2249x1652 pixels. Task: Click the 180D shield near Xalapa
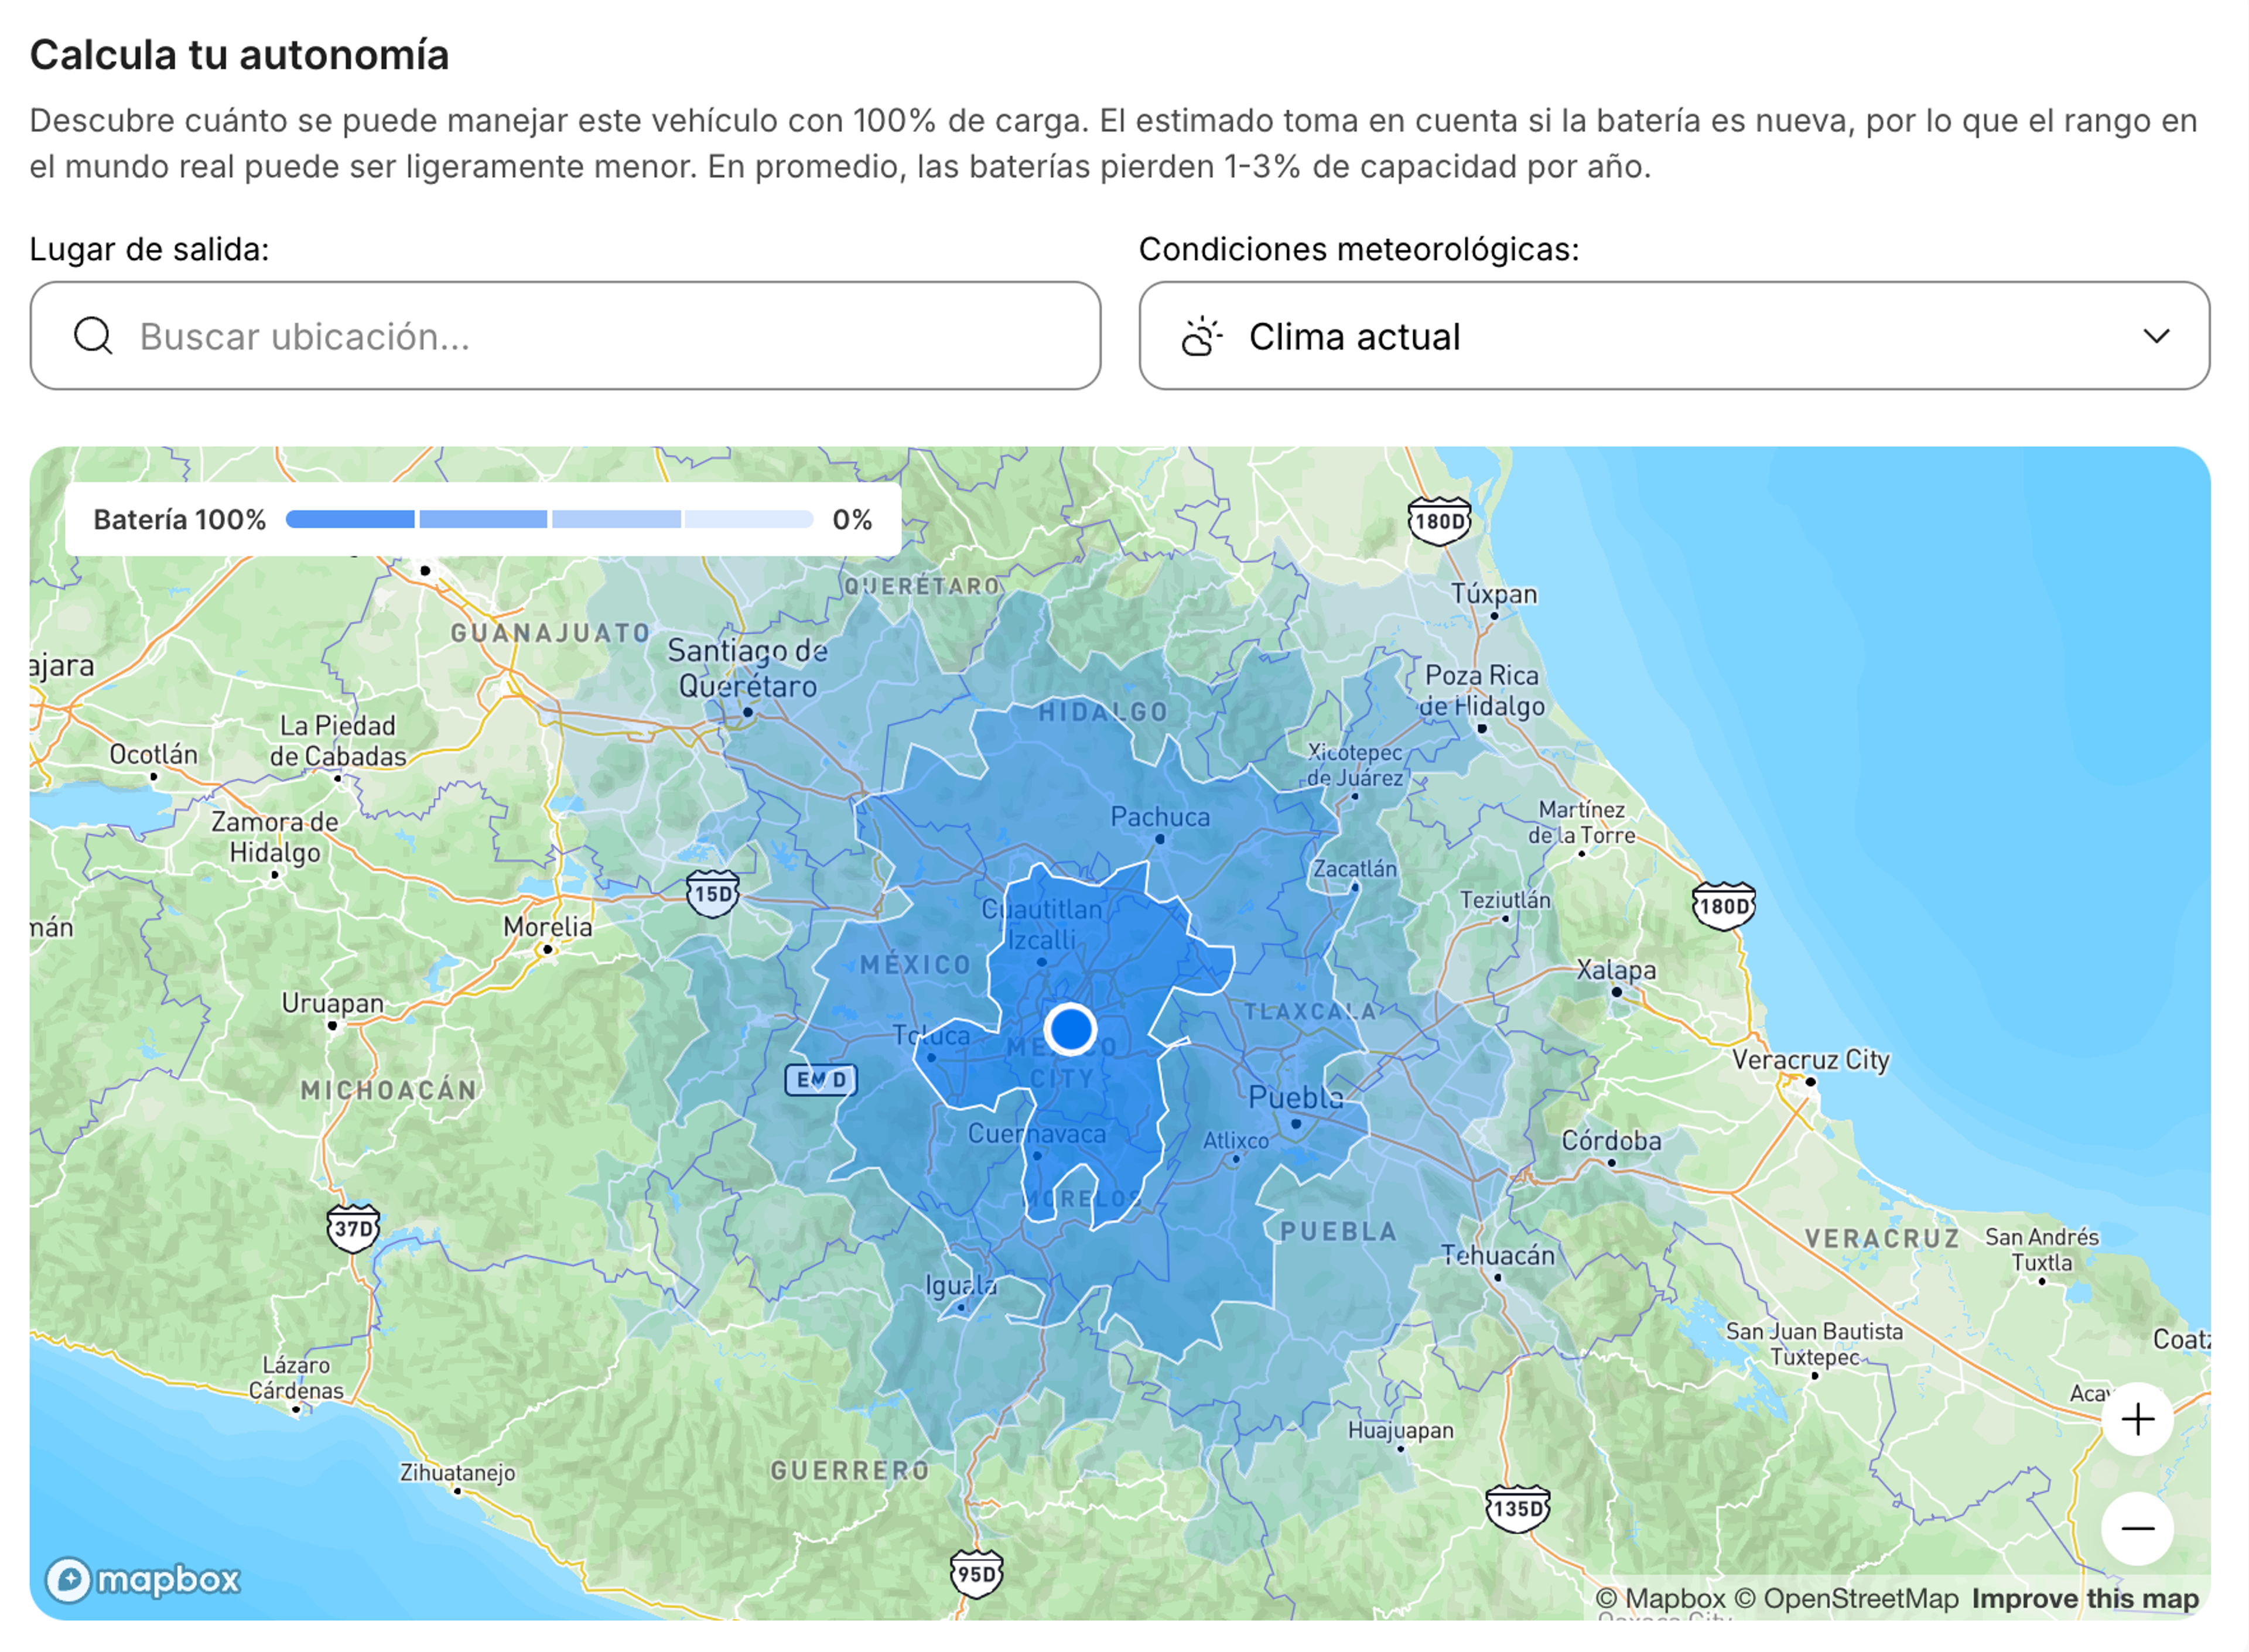(1723, 906)
